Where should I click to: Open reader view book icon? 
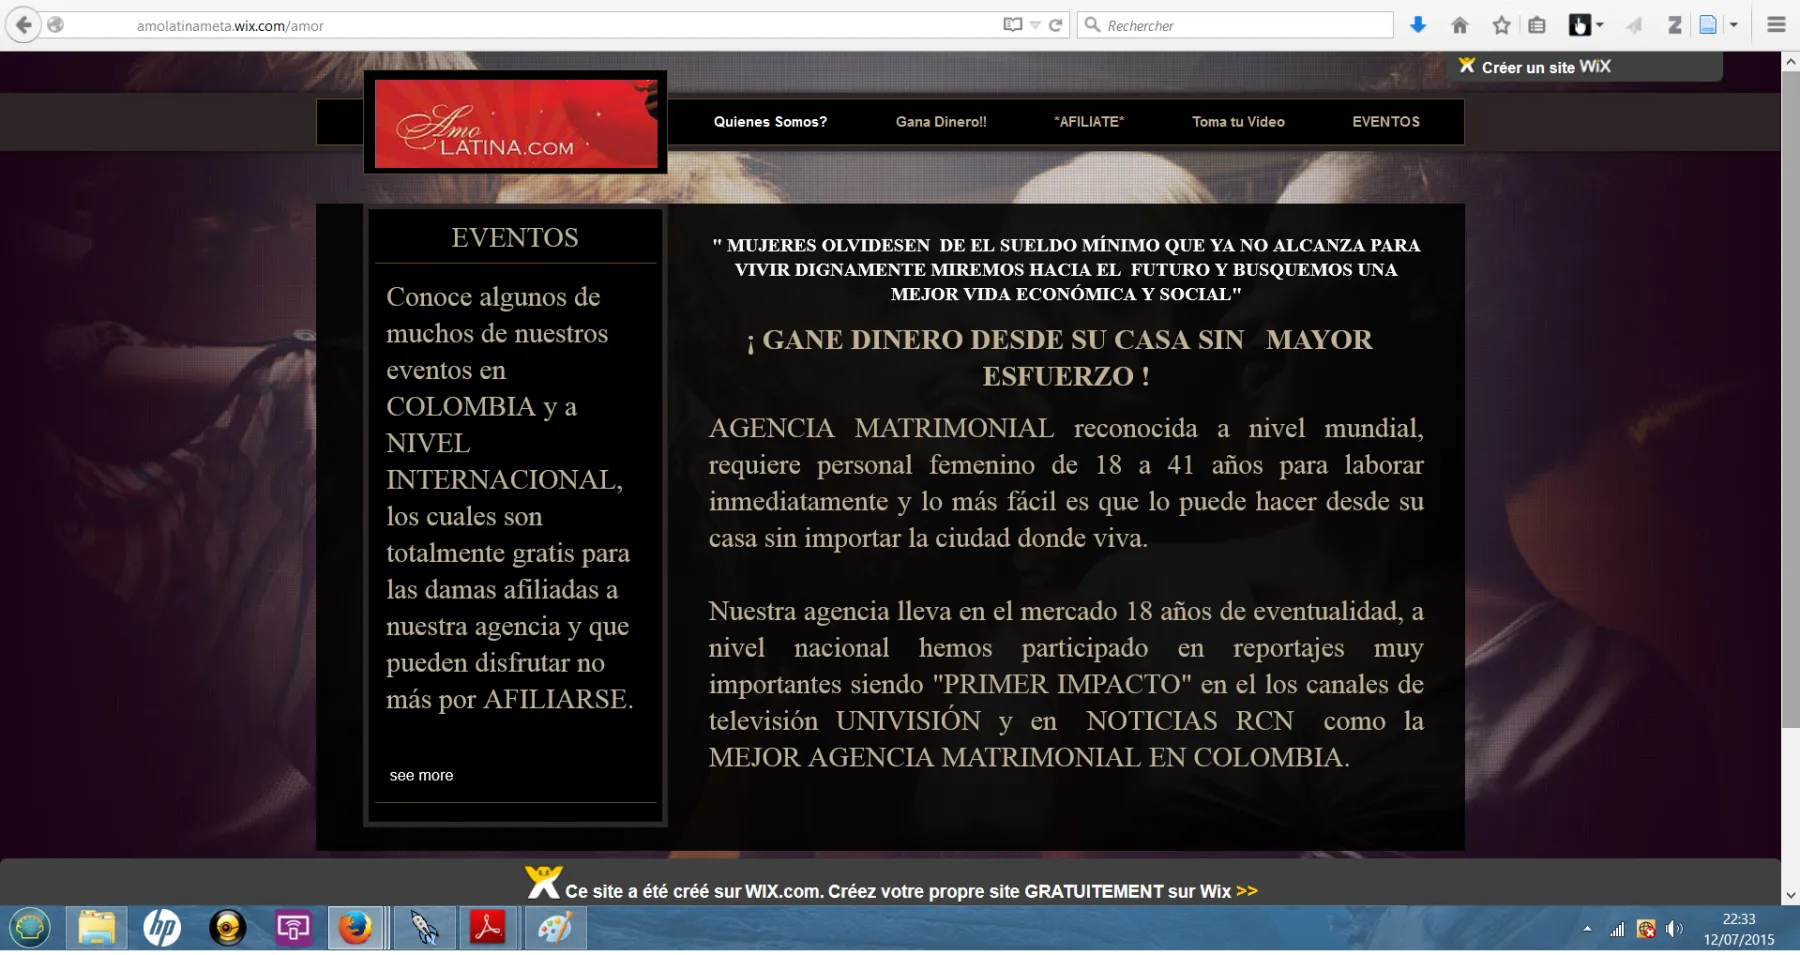click(x=1012, y=25)
